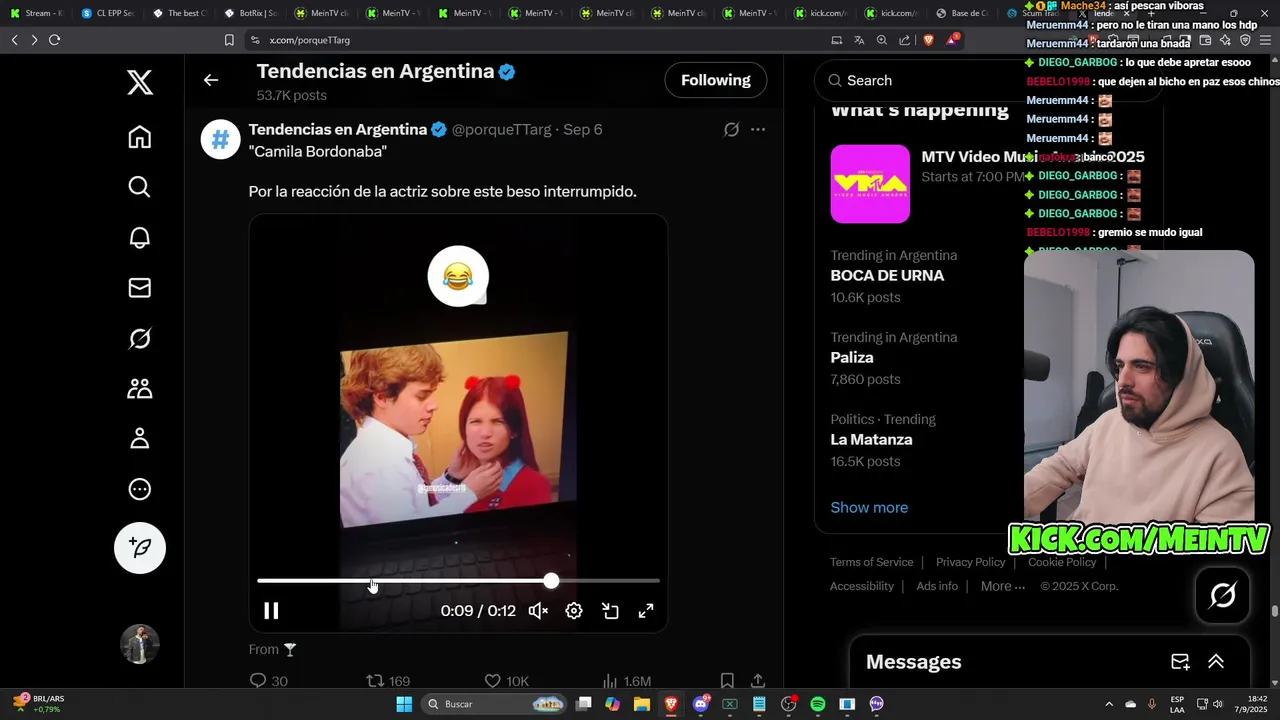Go back in browser history
The image size is (1280, 720).
tap(14, 40)
